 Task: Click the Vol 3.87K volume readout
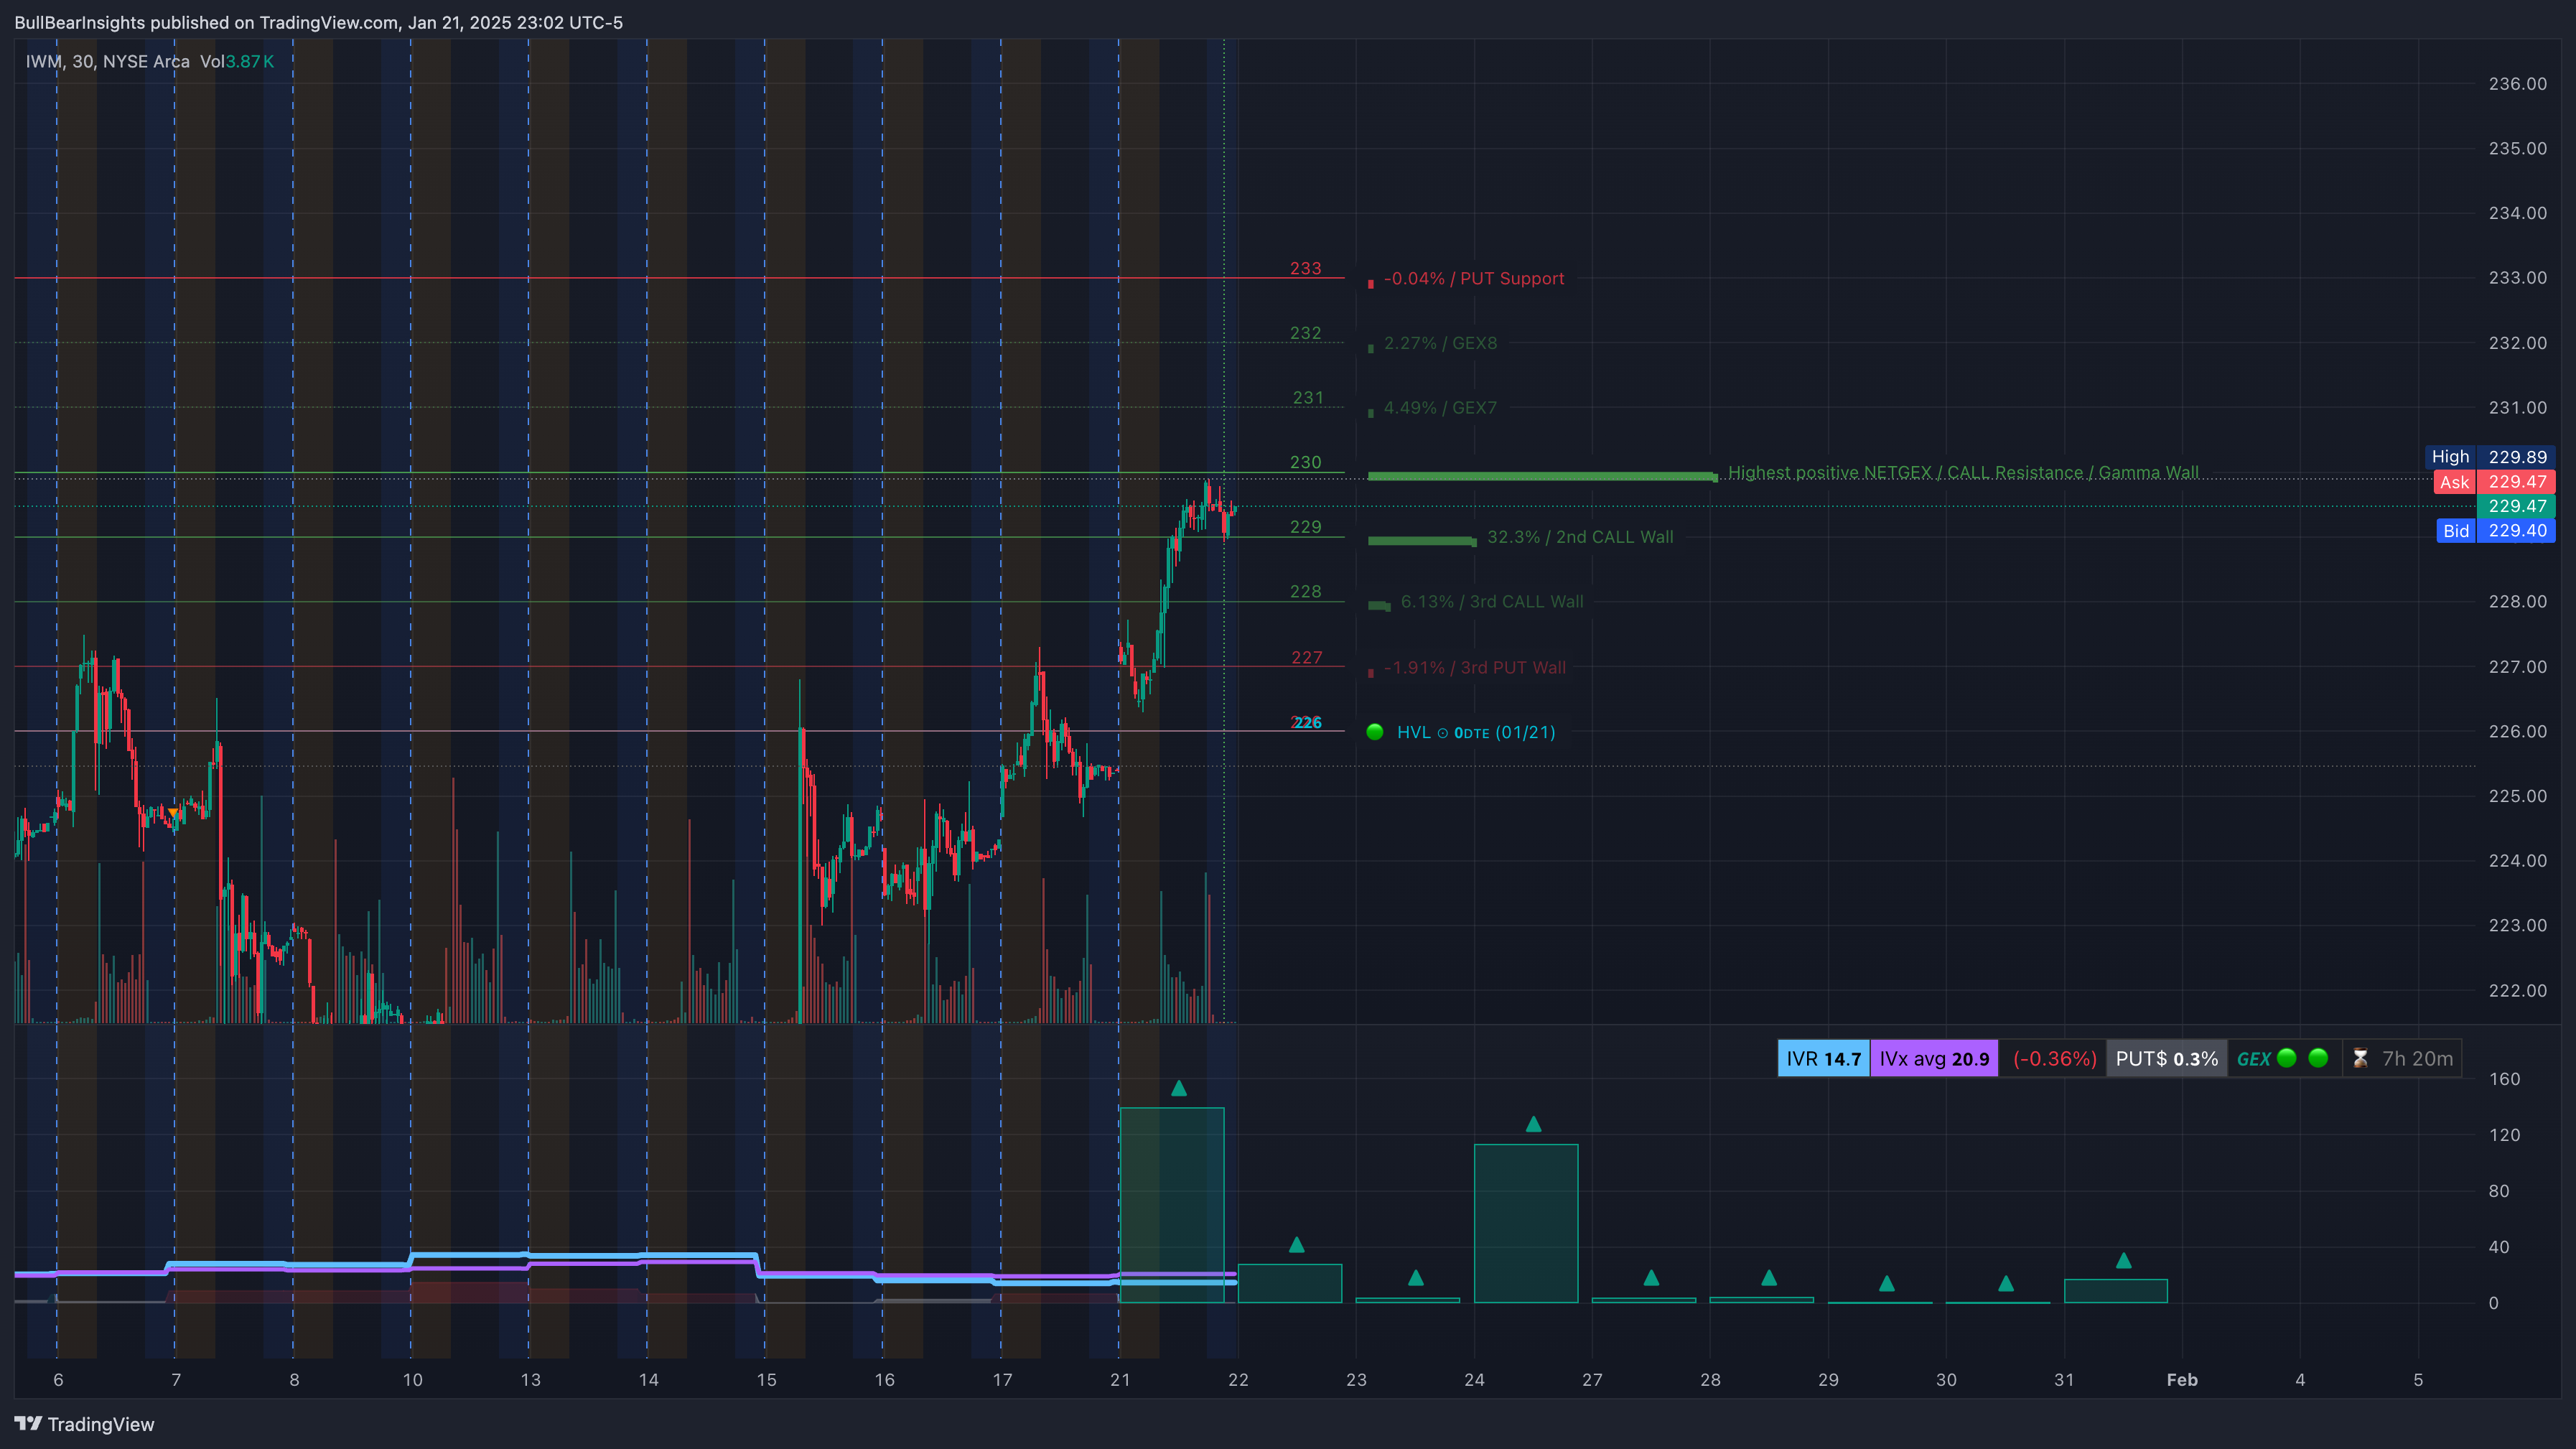click(x=236, y=61)
